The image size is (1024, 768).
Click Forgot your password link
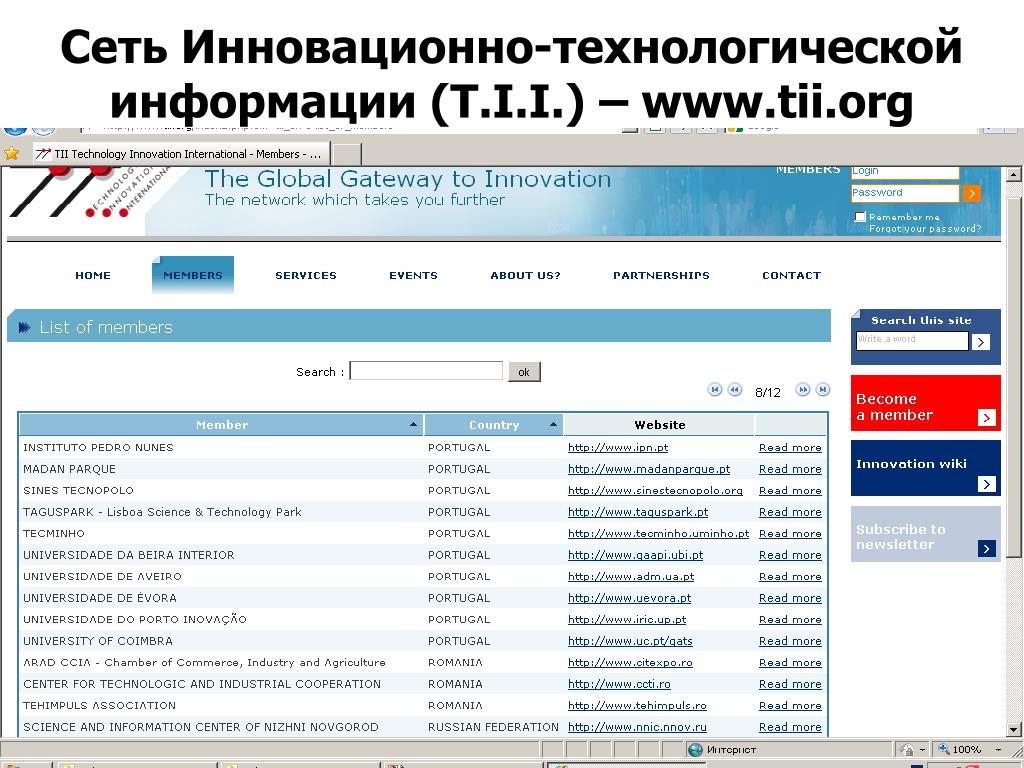coord(925,229)
